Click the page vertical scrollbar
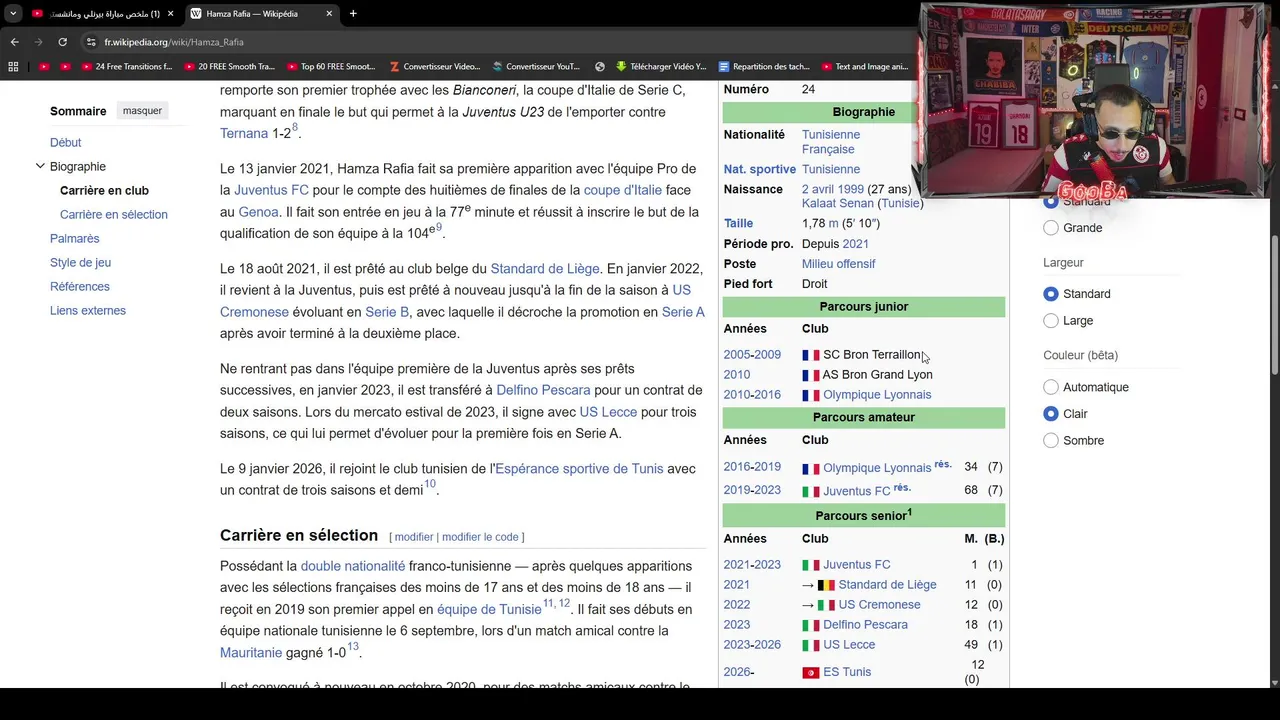1280x720 pixels. pyautogui.click(x=1274, y=305)
